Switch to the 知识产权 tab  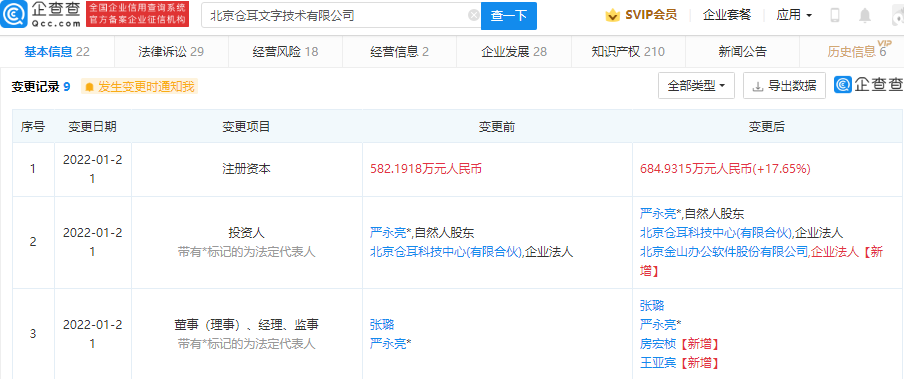pos(628,52)
